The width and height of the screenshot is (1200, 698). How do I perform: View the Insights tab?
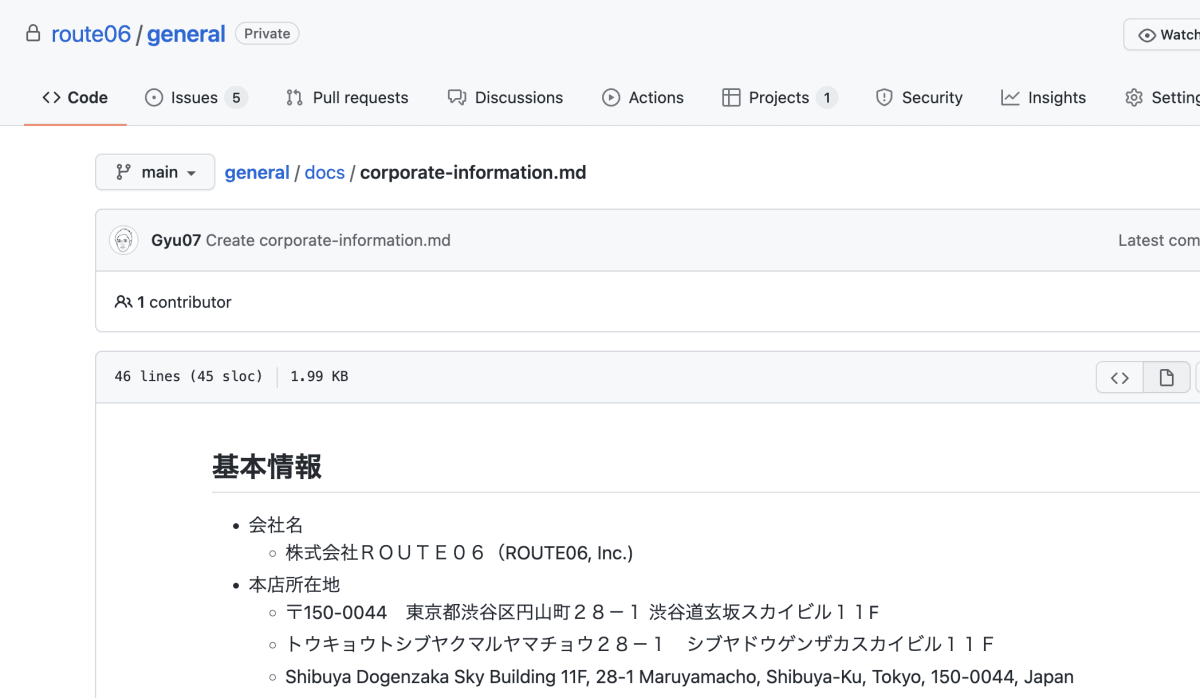click(1043, 97)
